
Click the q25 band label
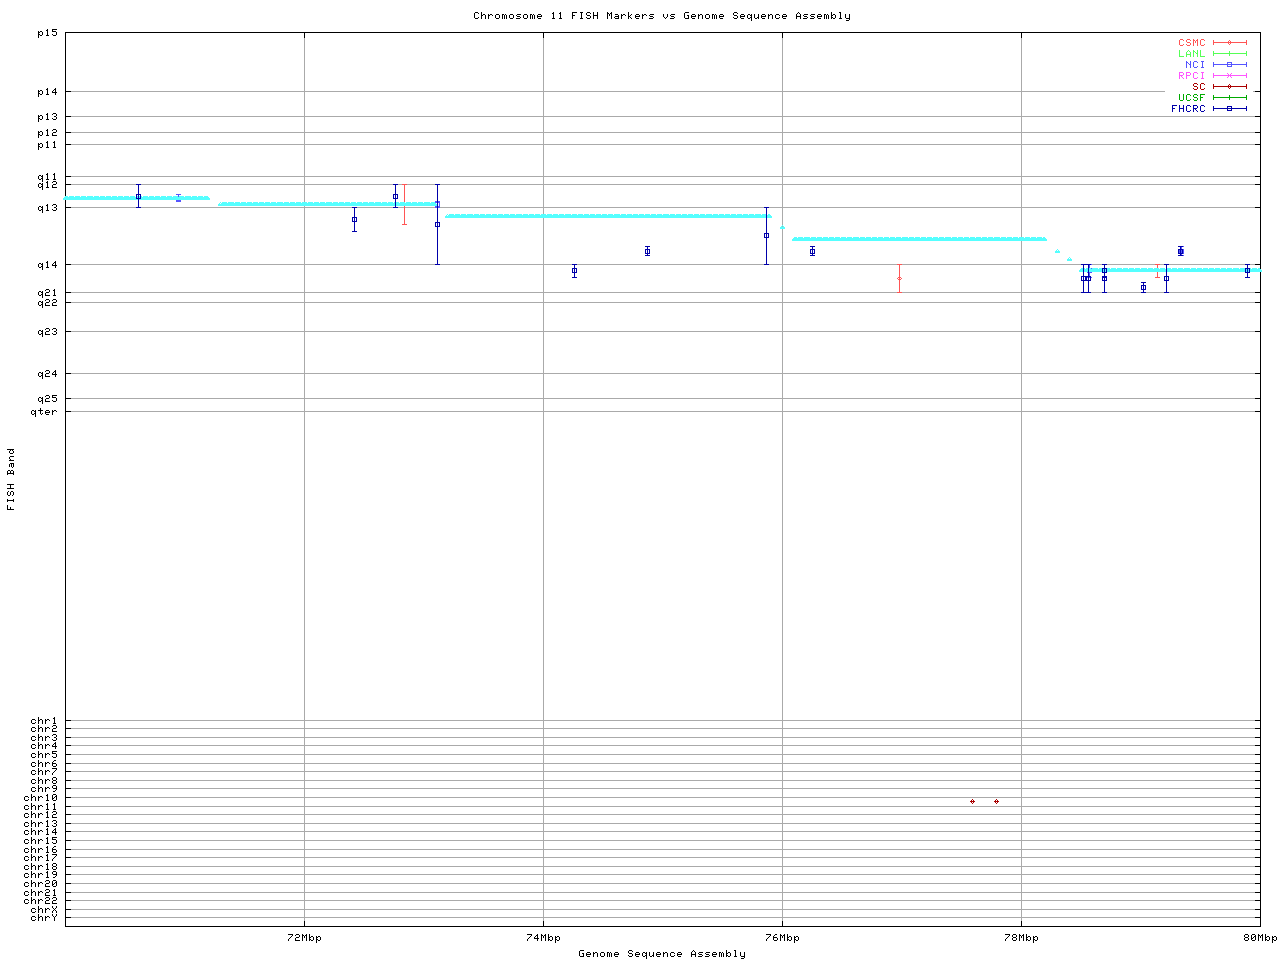[x=48, y=399]
